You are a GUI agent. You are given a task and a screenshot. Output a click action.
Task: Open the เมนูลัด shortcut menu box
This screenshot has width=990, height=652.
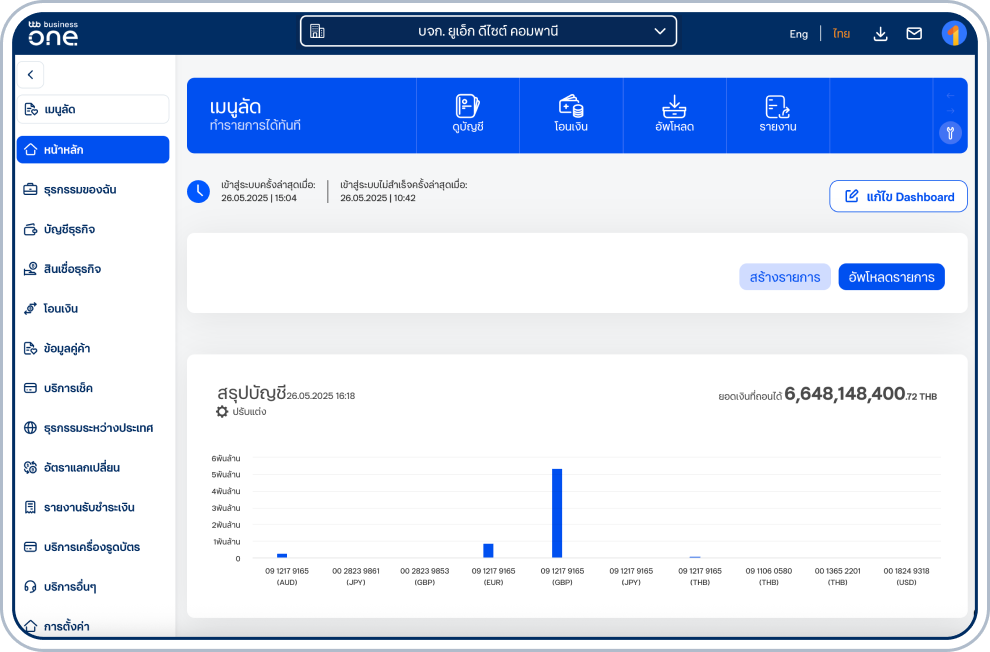pyautogui.click(x=93, y=109)
